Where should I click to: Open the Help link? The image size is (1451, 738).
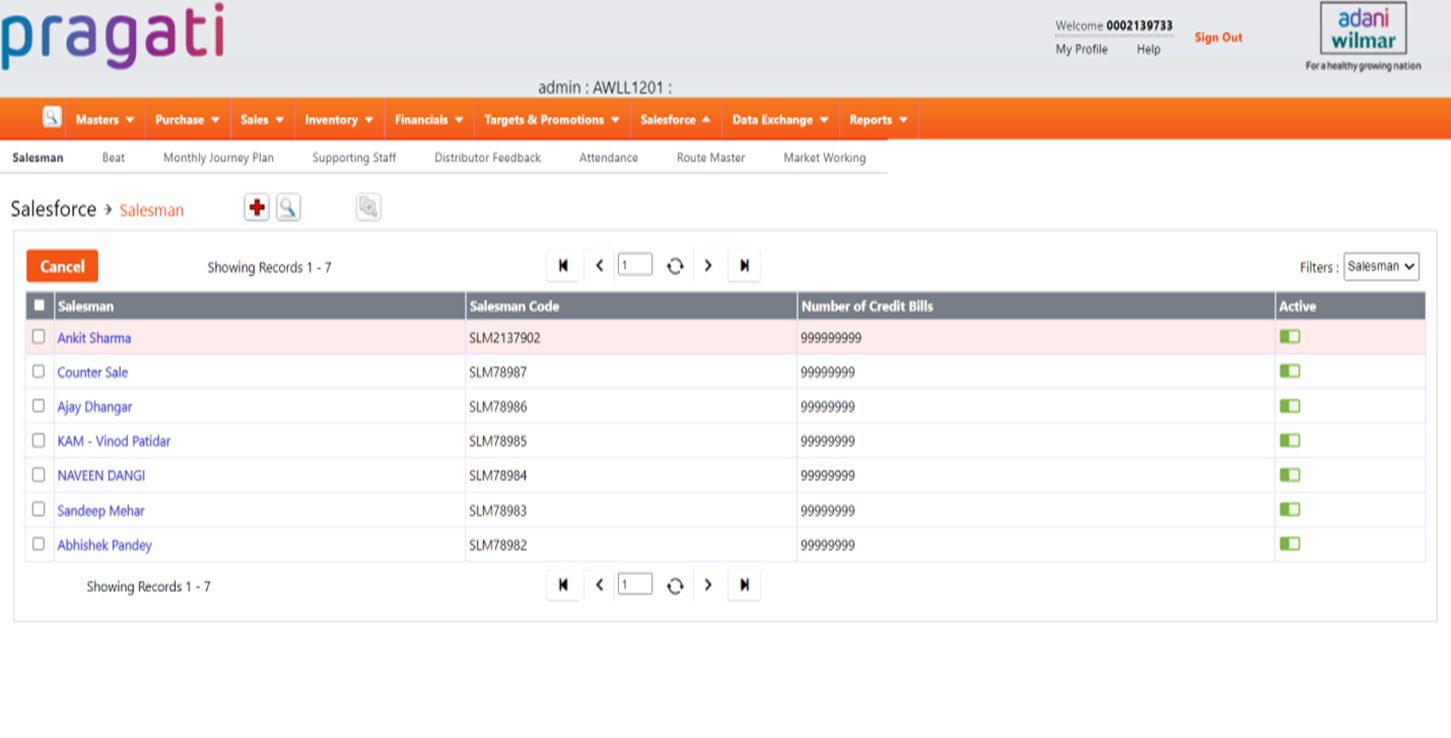click(1149, 49)
